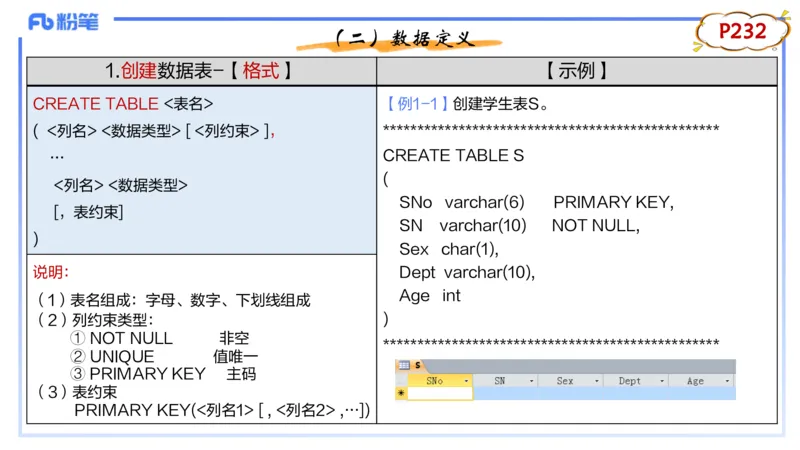Image resolution: width=800 pixels, height=450 pixels.
Task: Click the heading (二) 数据定义
Action: tap(405, 38)
